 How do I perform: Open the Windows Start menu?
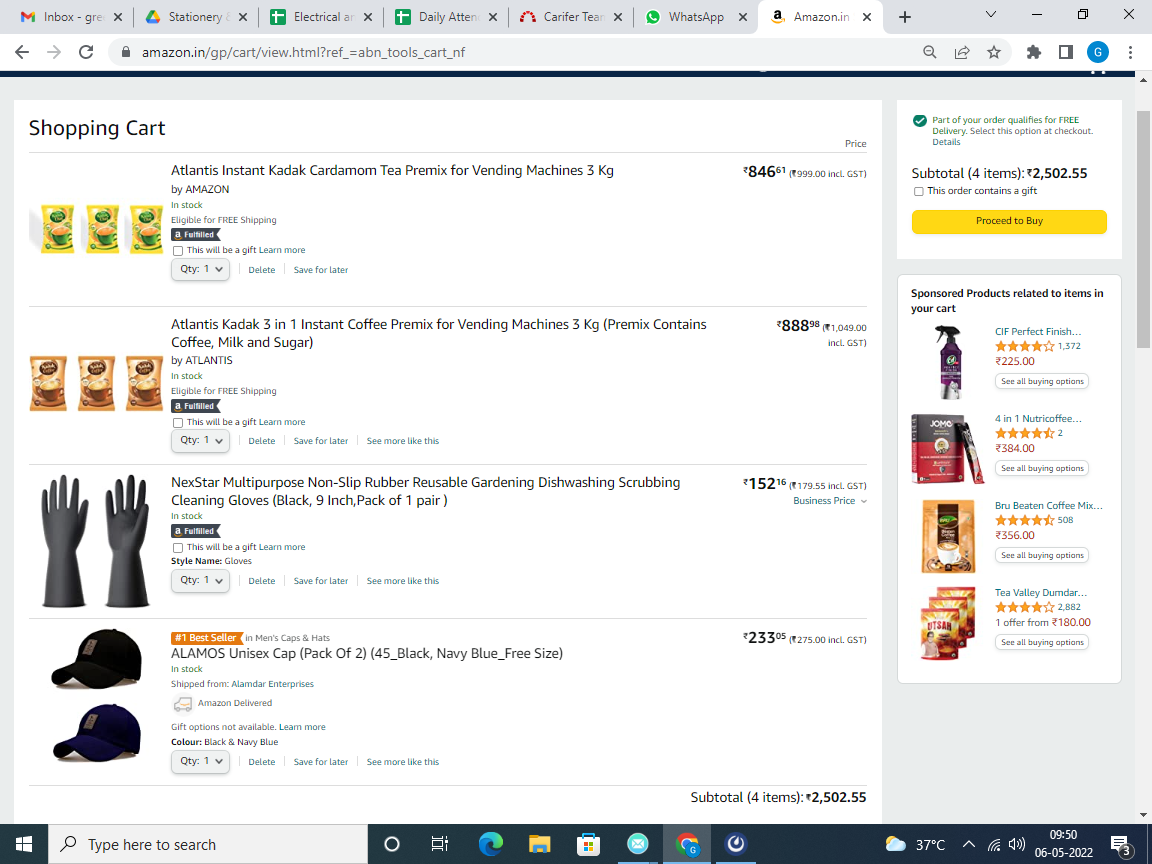(x=24, y=844)
